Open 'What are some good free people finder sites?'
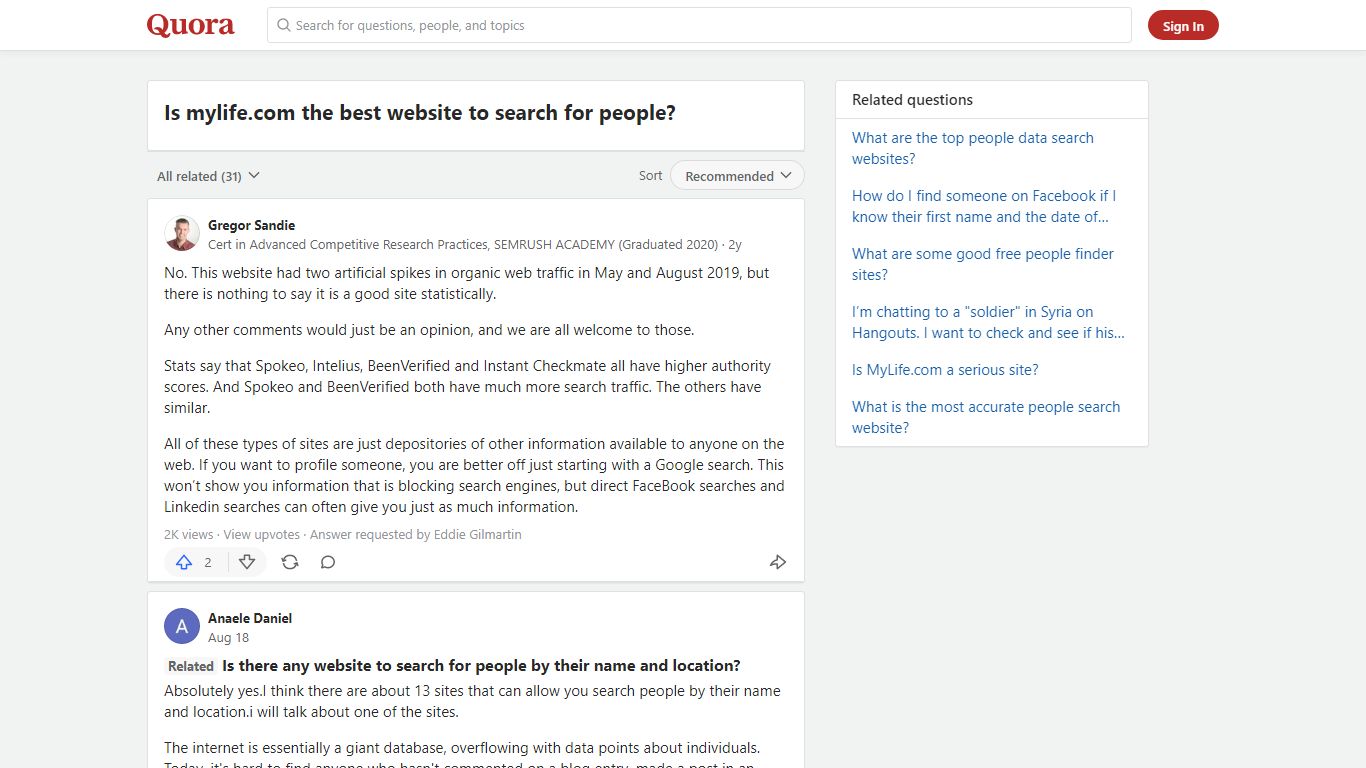This screenshot has width=1366, height=768. click(983, 264)
